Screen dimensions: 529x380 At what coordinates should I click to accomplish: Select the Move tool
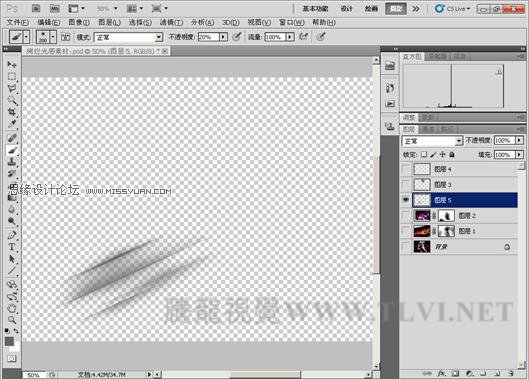point(12,64)
